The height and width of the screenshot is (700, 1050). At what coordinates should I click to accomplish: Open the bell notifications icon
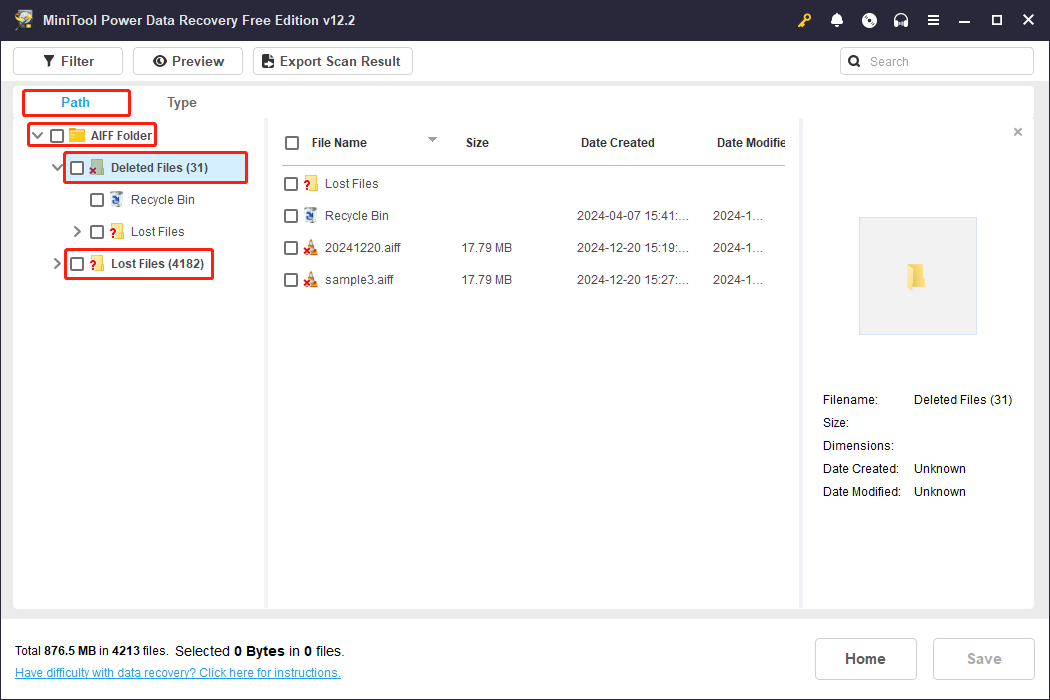click(x=837, y=21)
